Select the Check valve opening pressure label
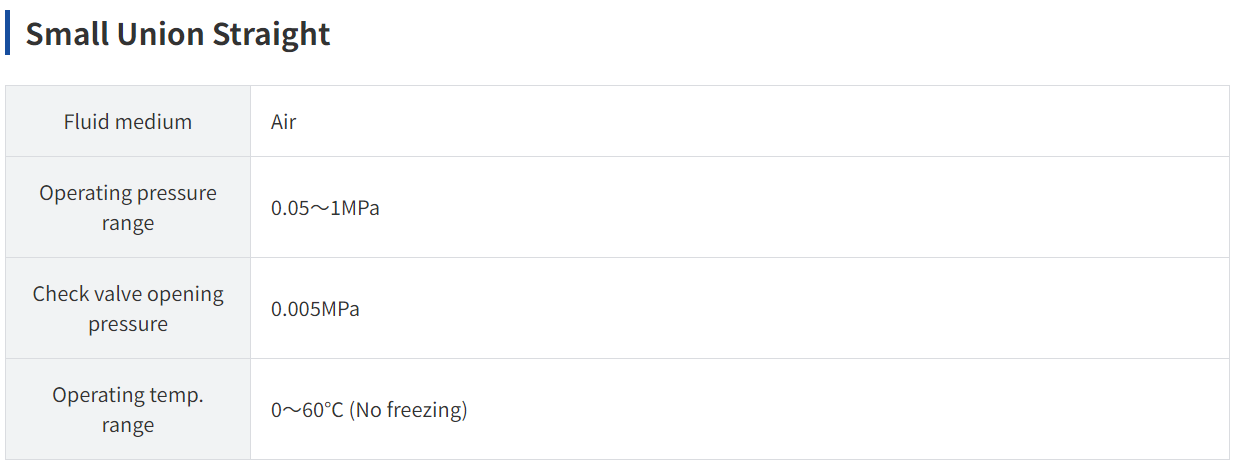This screenshot has height=465, width=1236. point(128,308)
